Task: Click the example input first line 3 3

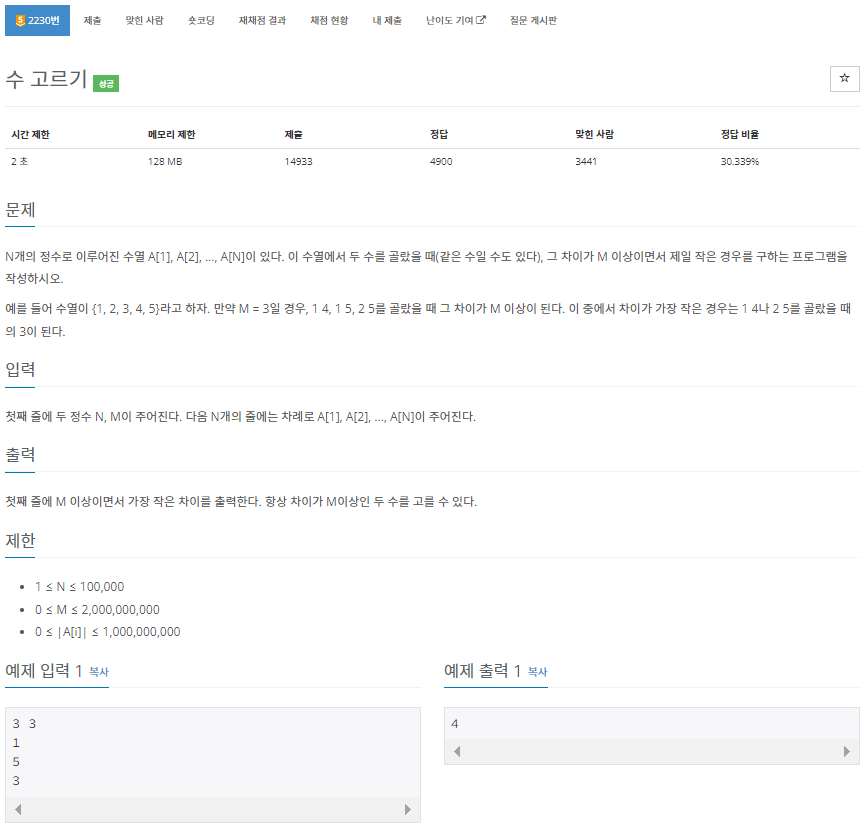Action: click(24, 723)
